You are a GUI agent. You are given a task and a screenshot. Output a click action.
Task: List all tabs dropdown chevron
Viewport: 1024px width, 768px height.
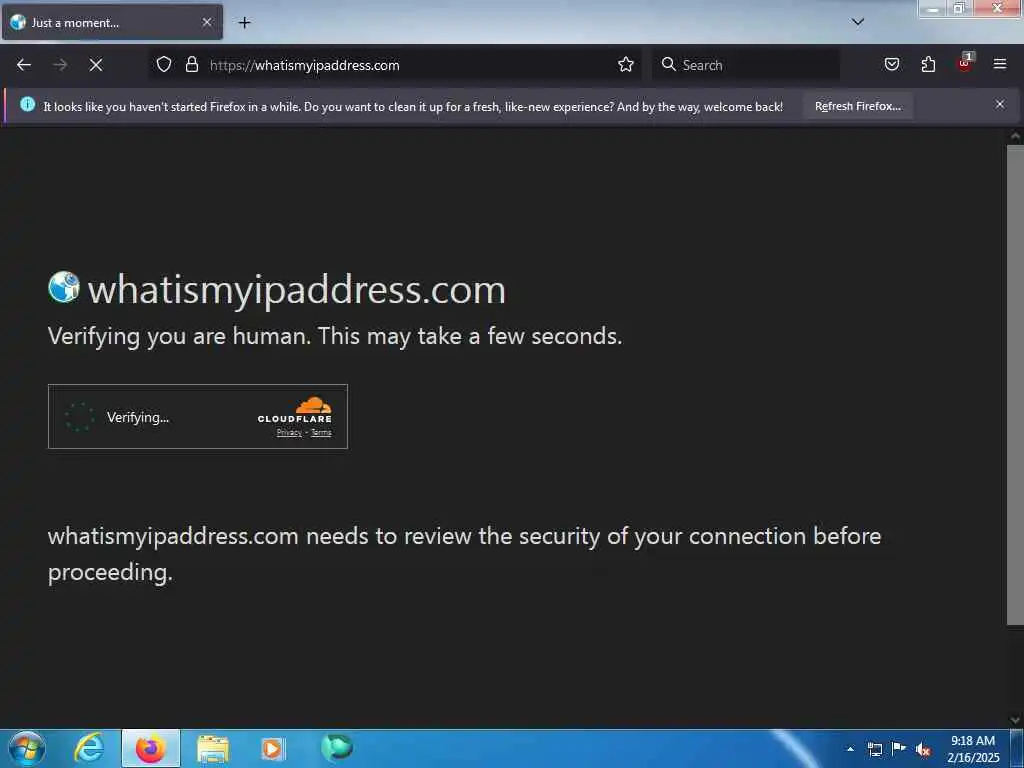tap(857, 22)
